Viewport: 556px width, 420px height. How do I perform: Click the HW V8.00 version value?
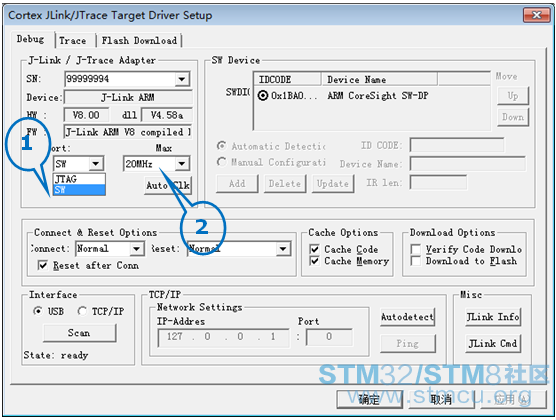tap(86, 115)
